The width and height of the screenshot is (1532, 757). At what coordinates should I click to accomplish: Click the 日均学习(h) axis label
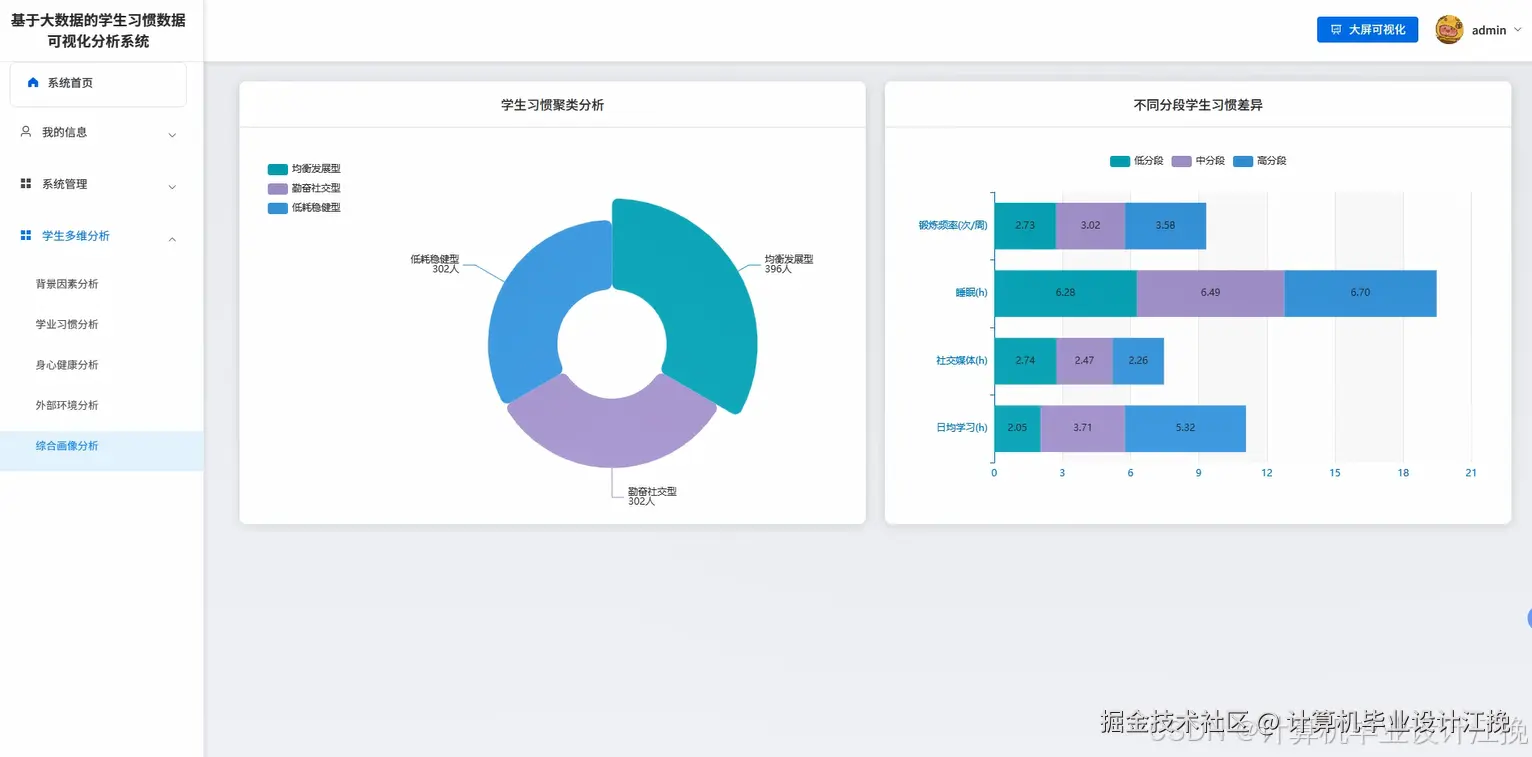click(962, 428)
